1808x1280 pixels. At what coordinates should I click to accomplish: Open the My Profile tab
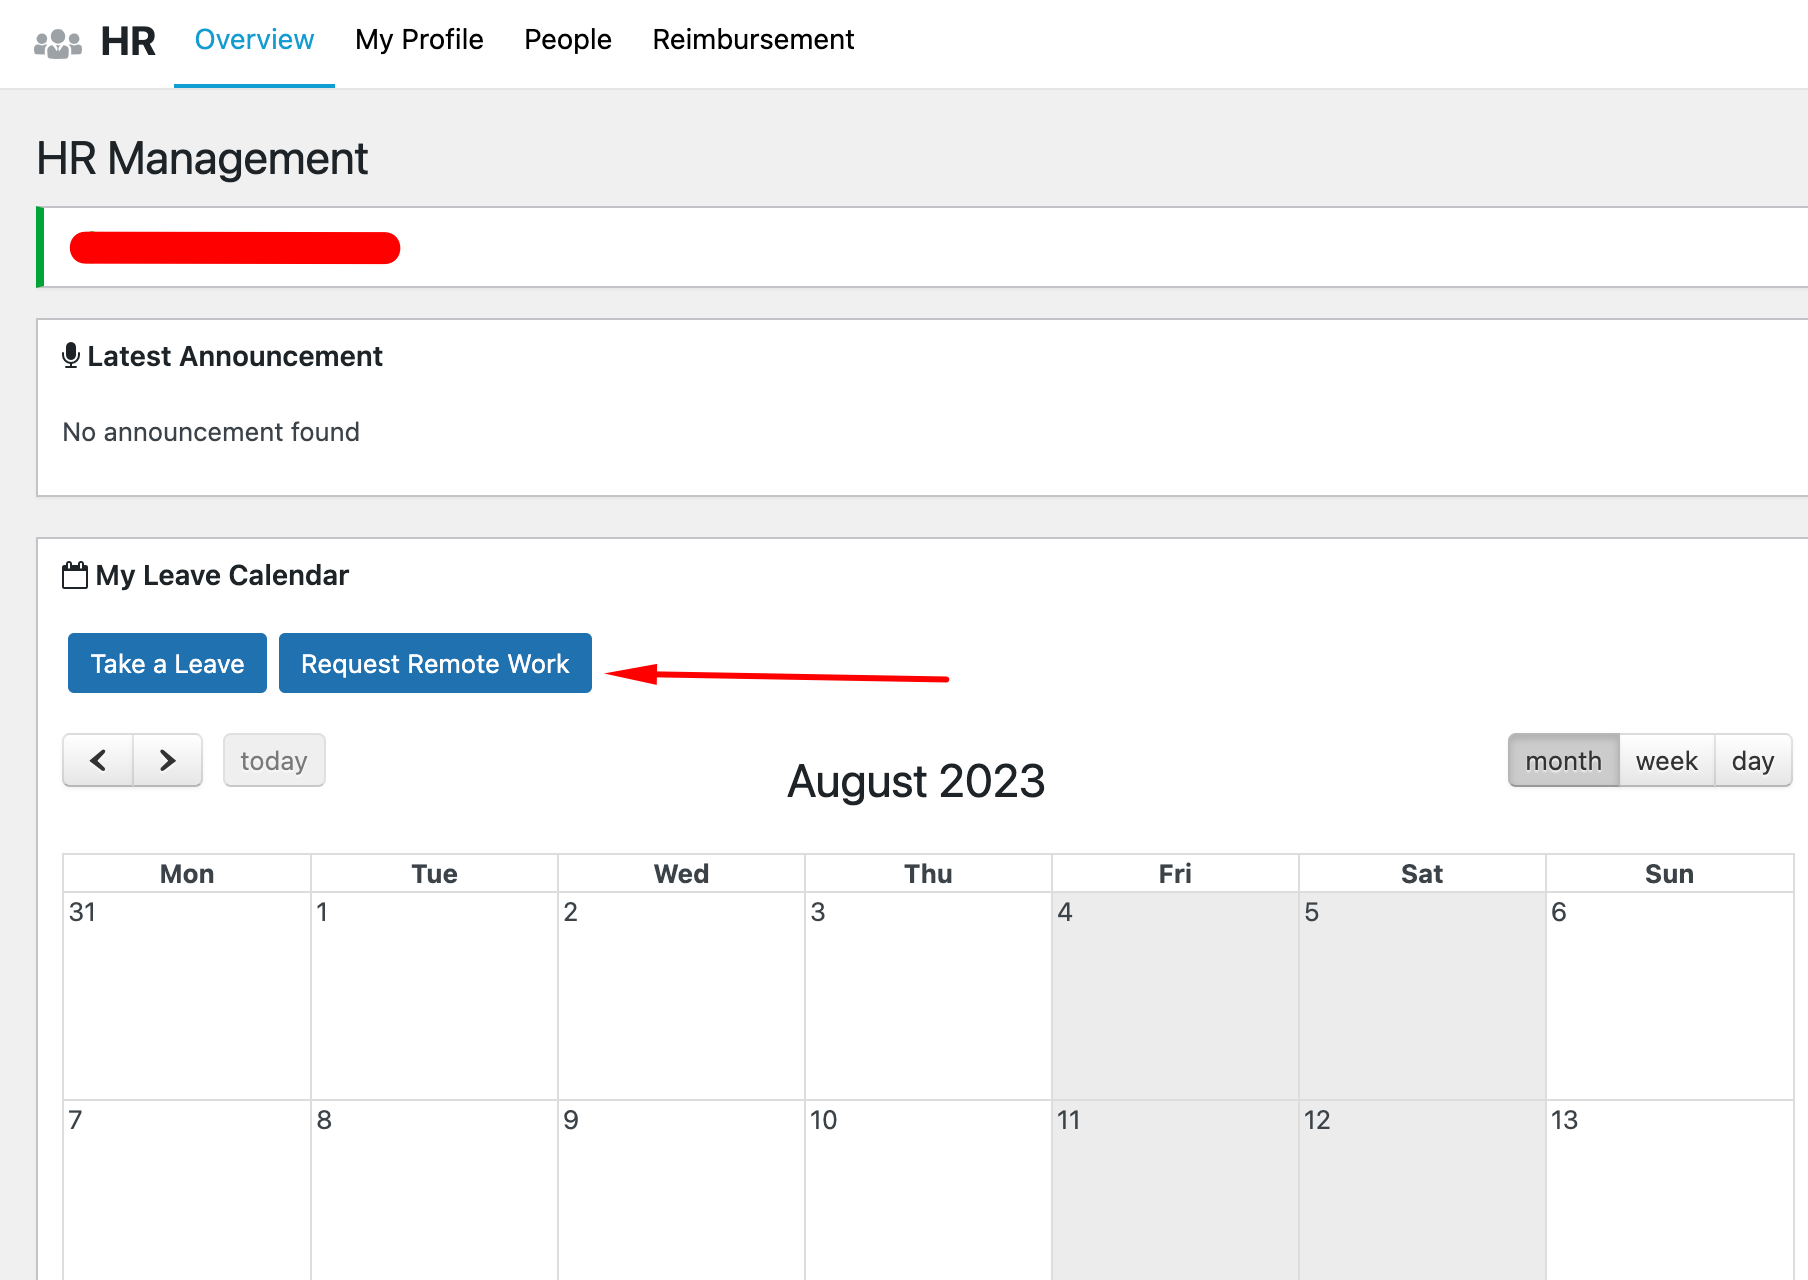418,40
